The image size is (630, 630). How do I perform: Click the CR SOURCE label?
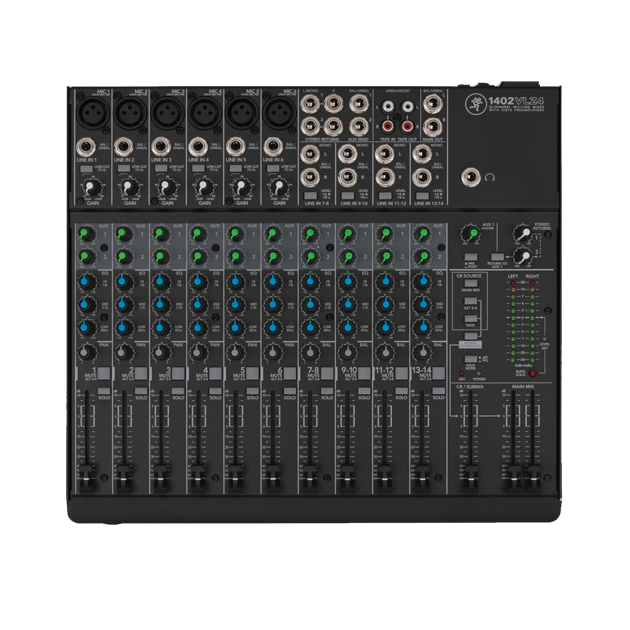coord(469,276)
